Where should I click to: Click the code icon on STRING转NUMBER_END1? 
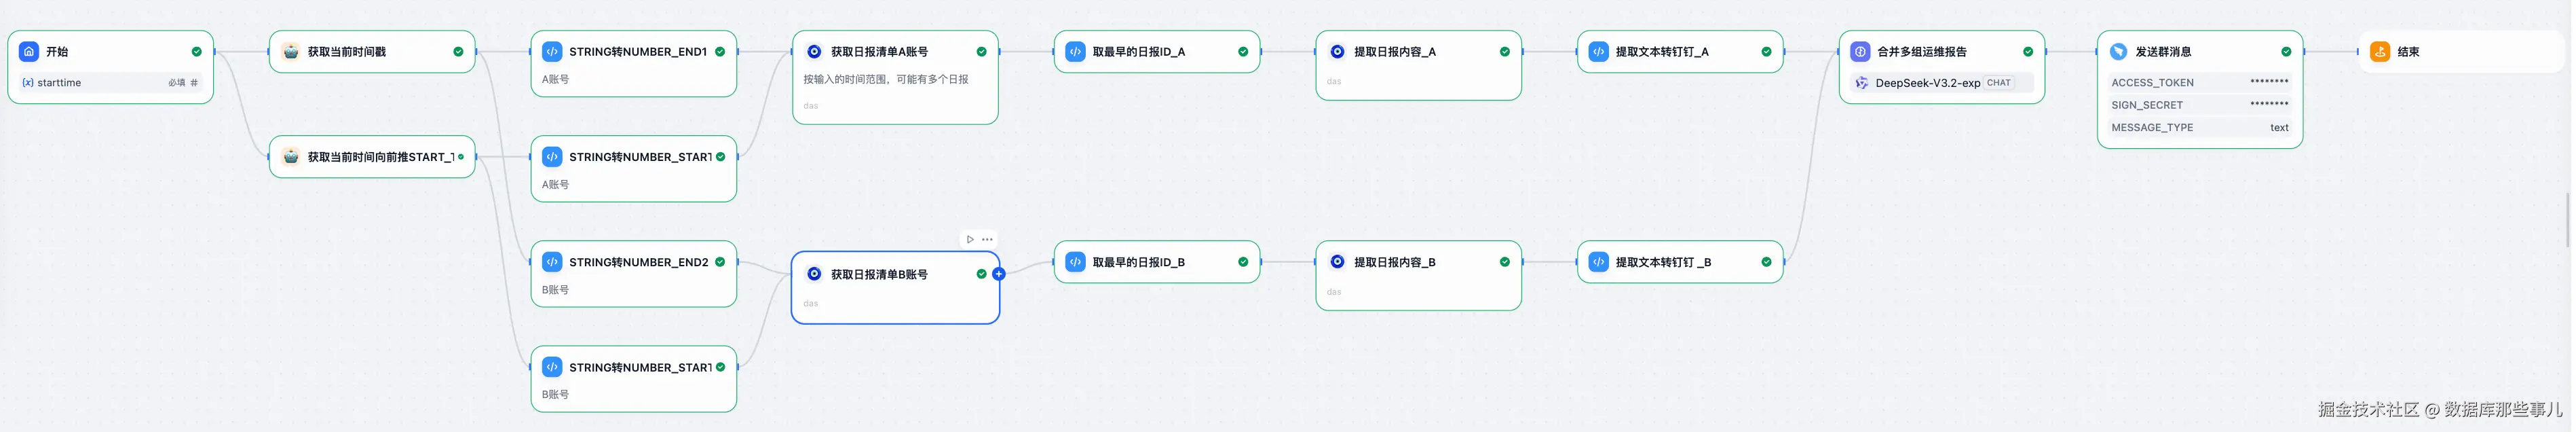point(552,52)
